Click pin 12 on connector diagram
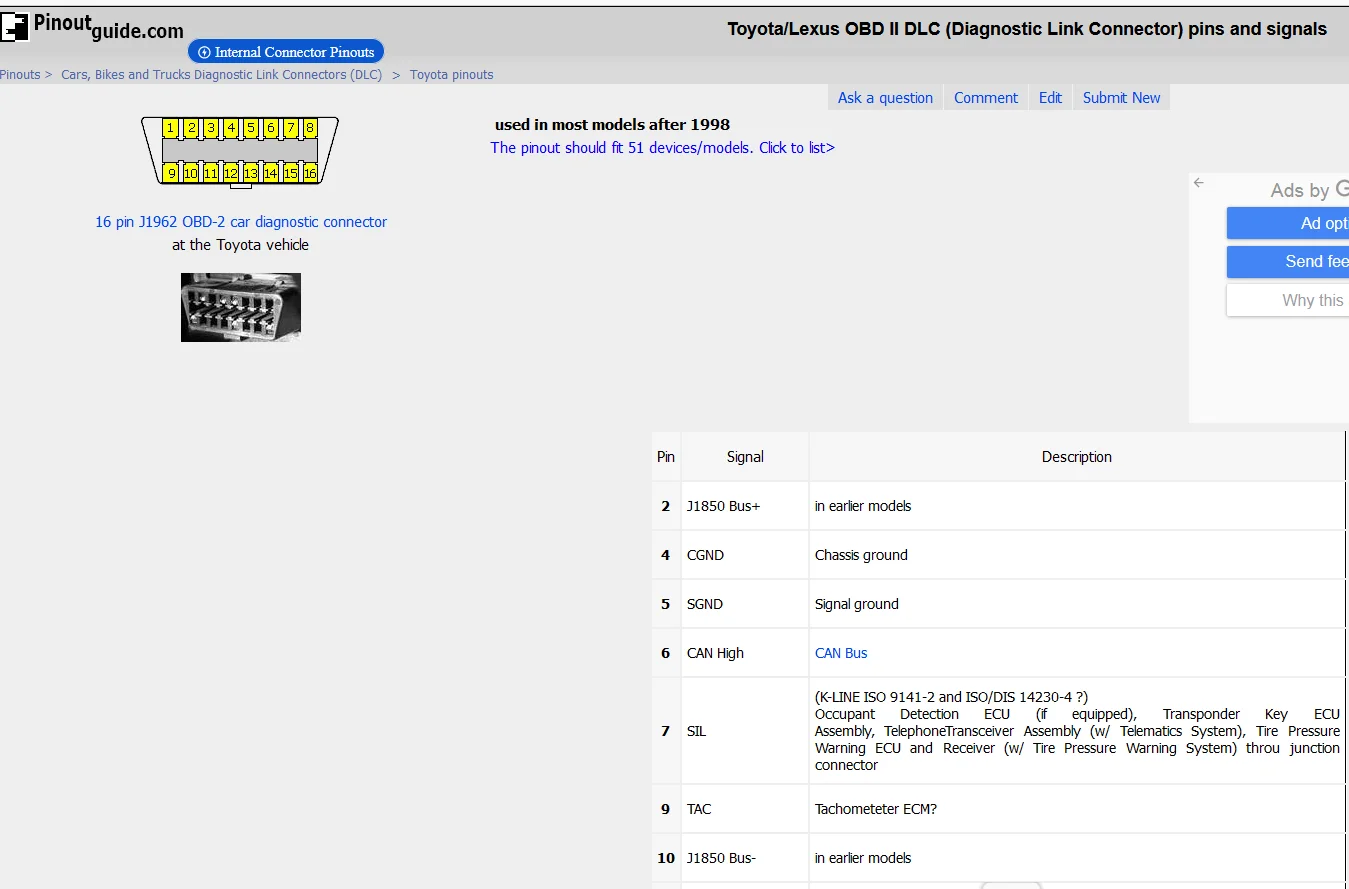The image size is (1349, 889). tap(231, 173)
